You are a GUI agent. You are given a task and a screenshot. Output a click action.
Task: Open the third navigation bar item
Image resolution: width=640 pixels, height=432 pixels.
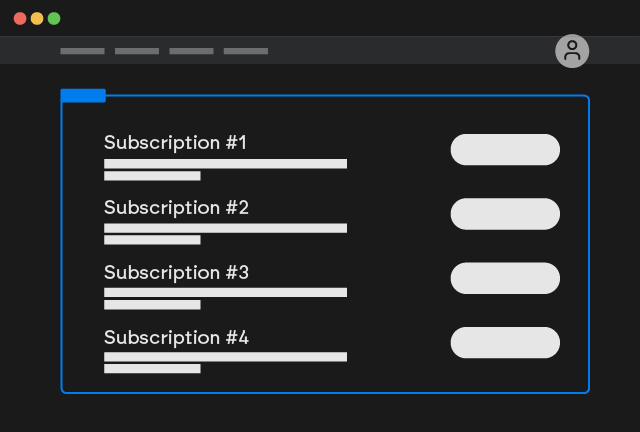coord(191,51)
